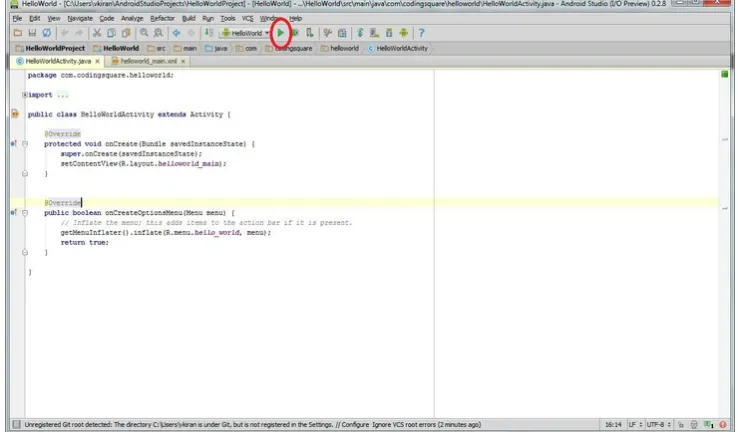Click the override gutter marker beside onCreateOptionsMenu
Viewport: 738px width, 432px height.
pyautogui.click(x=14, y=213)
